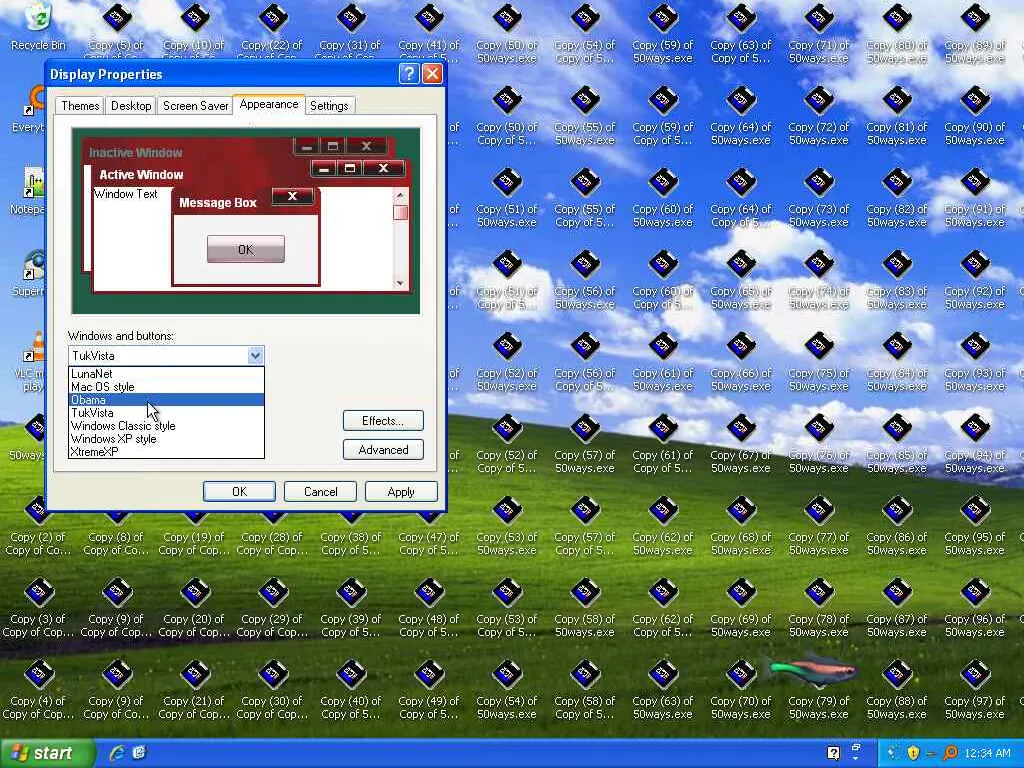The width and height of the screenshot is (1024, 768).
Task: Select the Copy (88) of 50ways.exe icon
Action: coord(897,689)
